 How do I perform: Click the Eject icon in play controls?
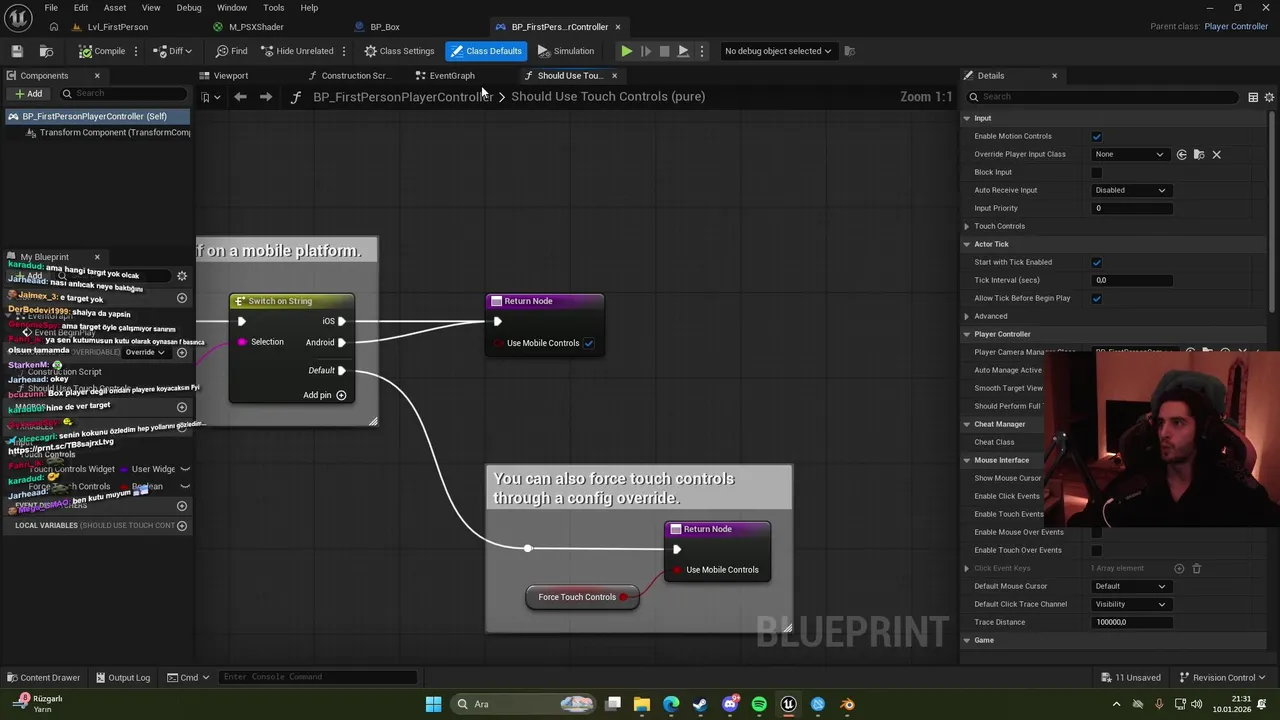pos(683,51)
